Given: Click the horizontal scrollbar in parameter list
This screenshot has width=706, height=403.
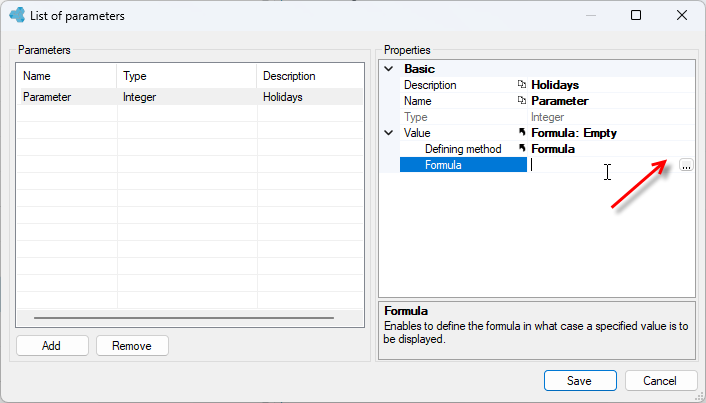Looking at the screenshot, I should [184, 318].
